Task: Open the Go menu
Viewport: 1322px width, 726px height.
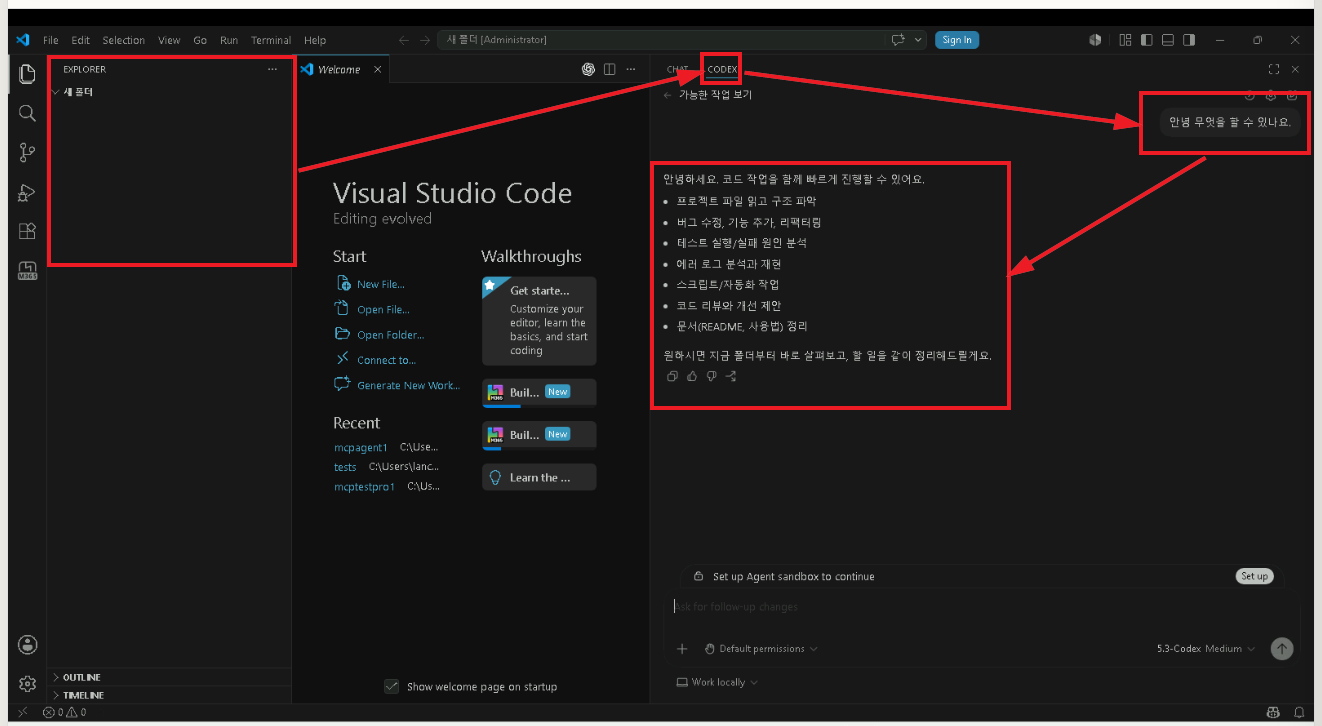Action: (200, 40)
